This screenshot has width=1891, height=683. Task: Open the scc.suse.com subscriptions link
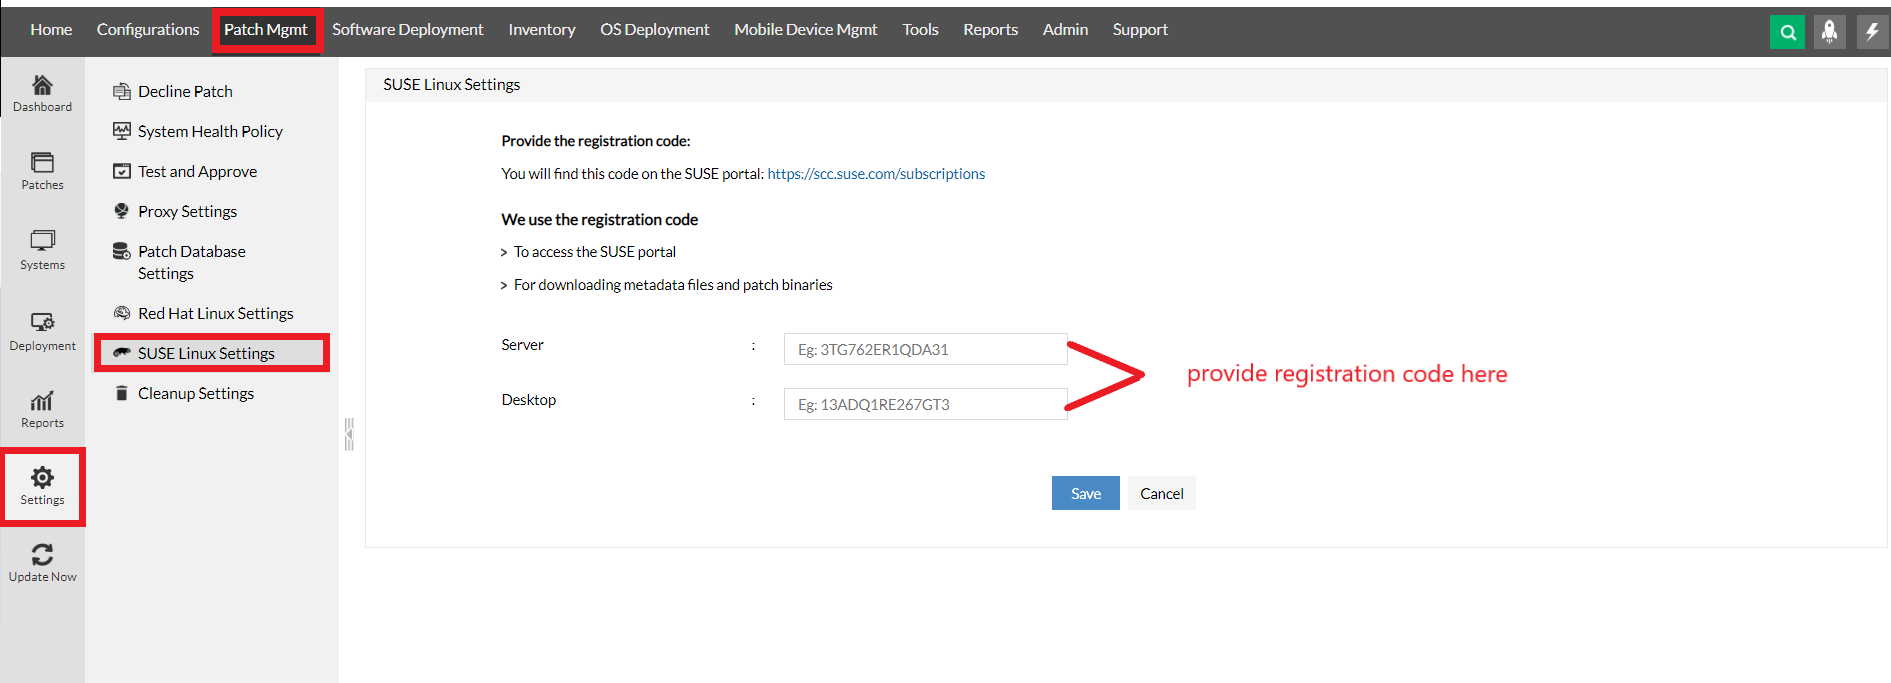pos(876,174)
